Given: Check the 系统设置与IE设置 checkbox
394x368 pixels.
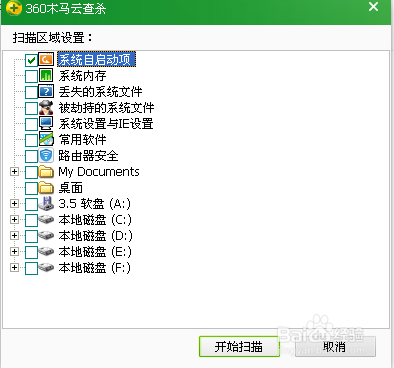Looking at the screenshot, I should [31, 124].
